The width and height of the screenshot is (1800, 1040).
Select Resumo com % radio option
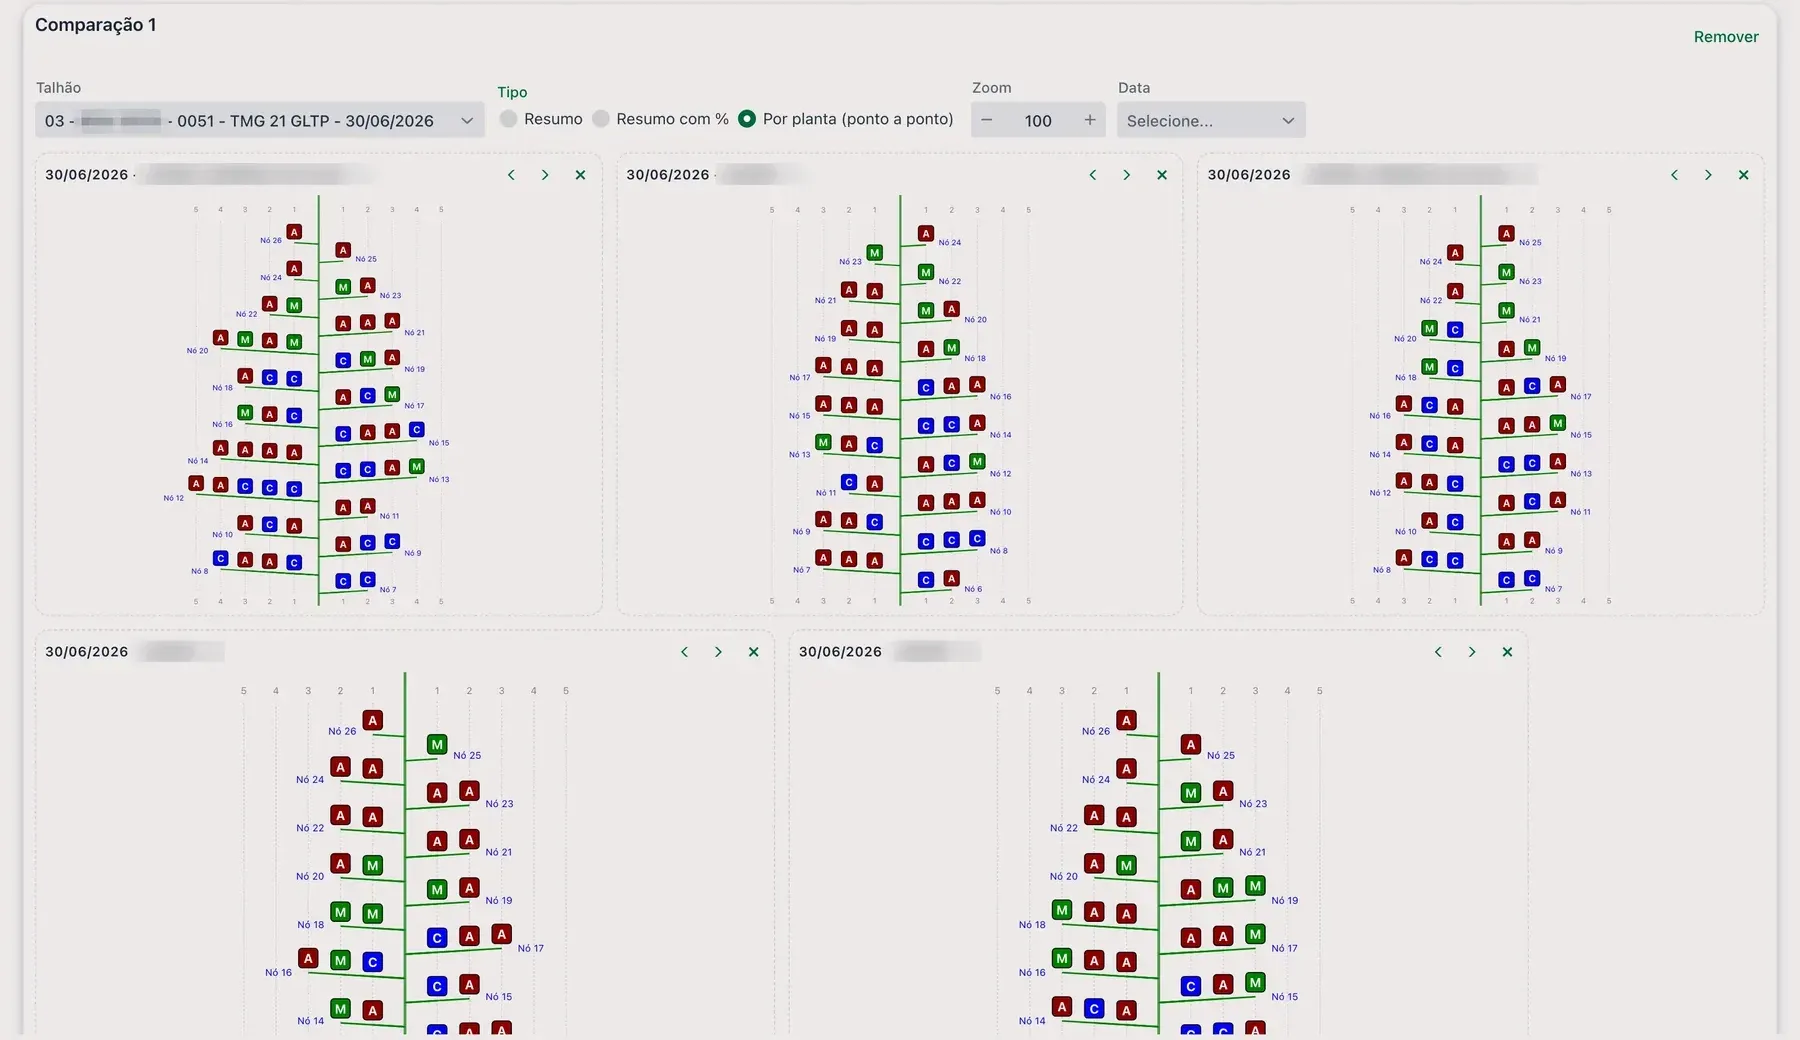[601, 119]
